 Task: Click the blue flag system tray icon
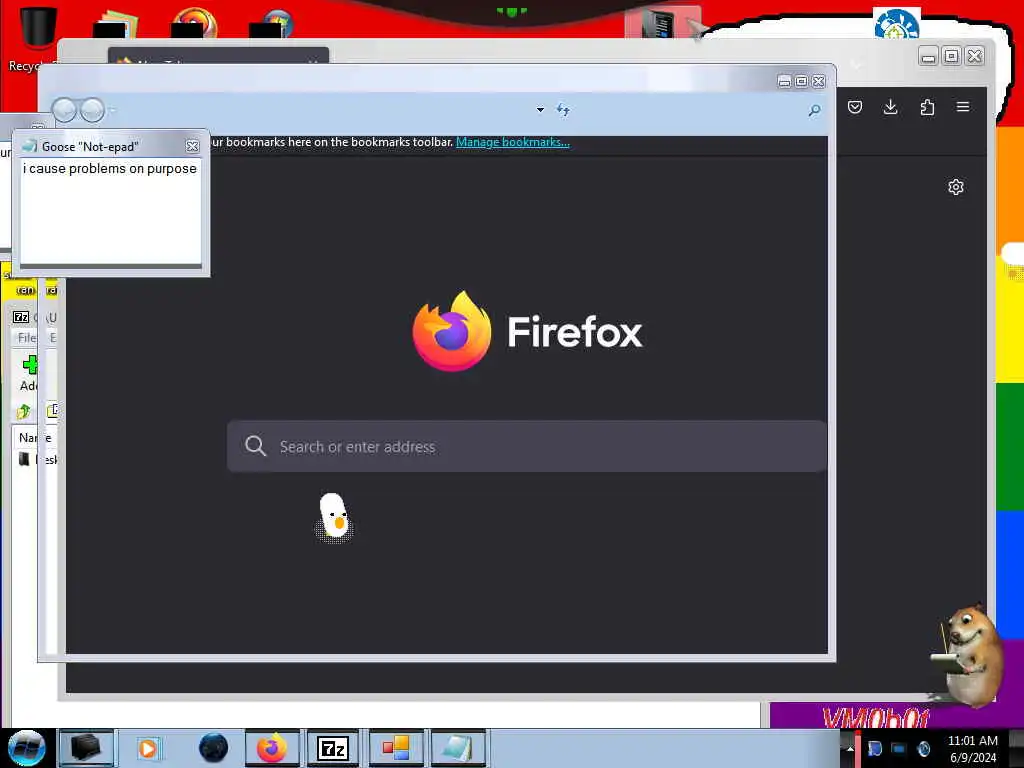(x=874, y=748)
